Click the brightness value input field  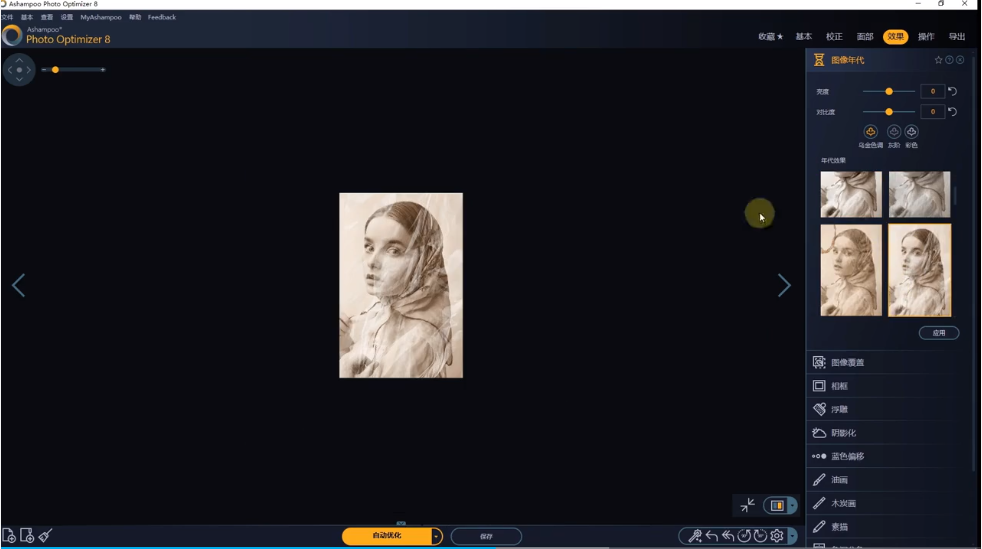coord(932,91)
